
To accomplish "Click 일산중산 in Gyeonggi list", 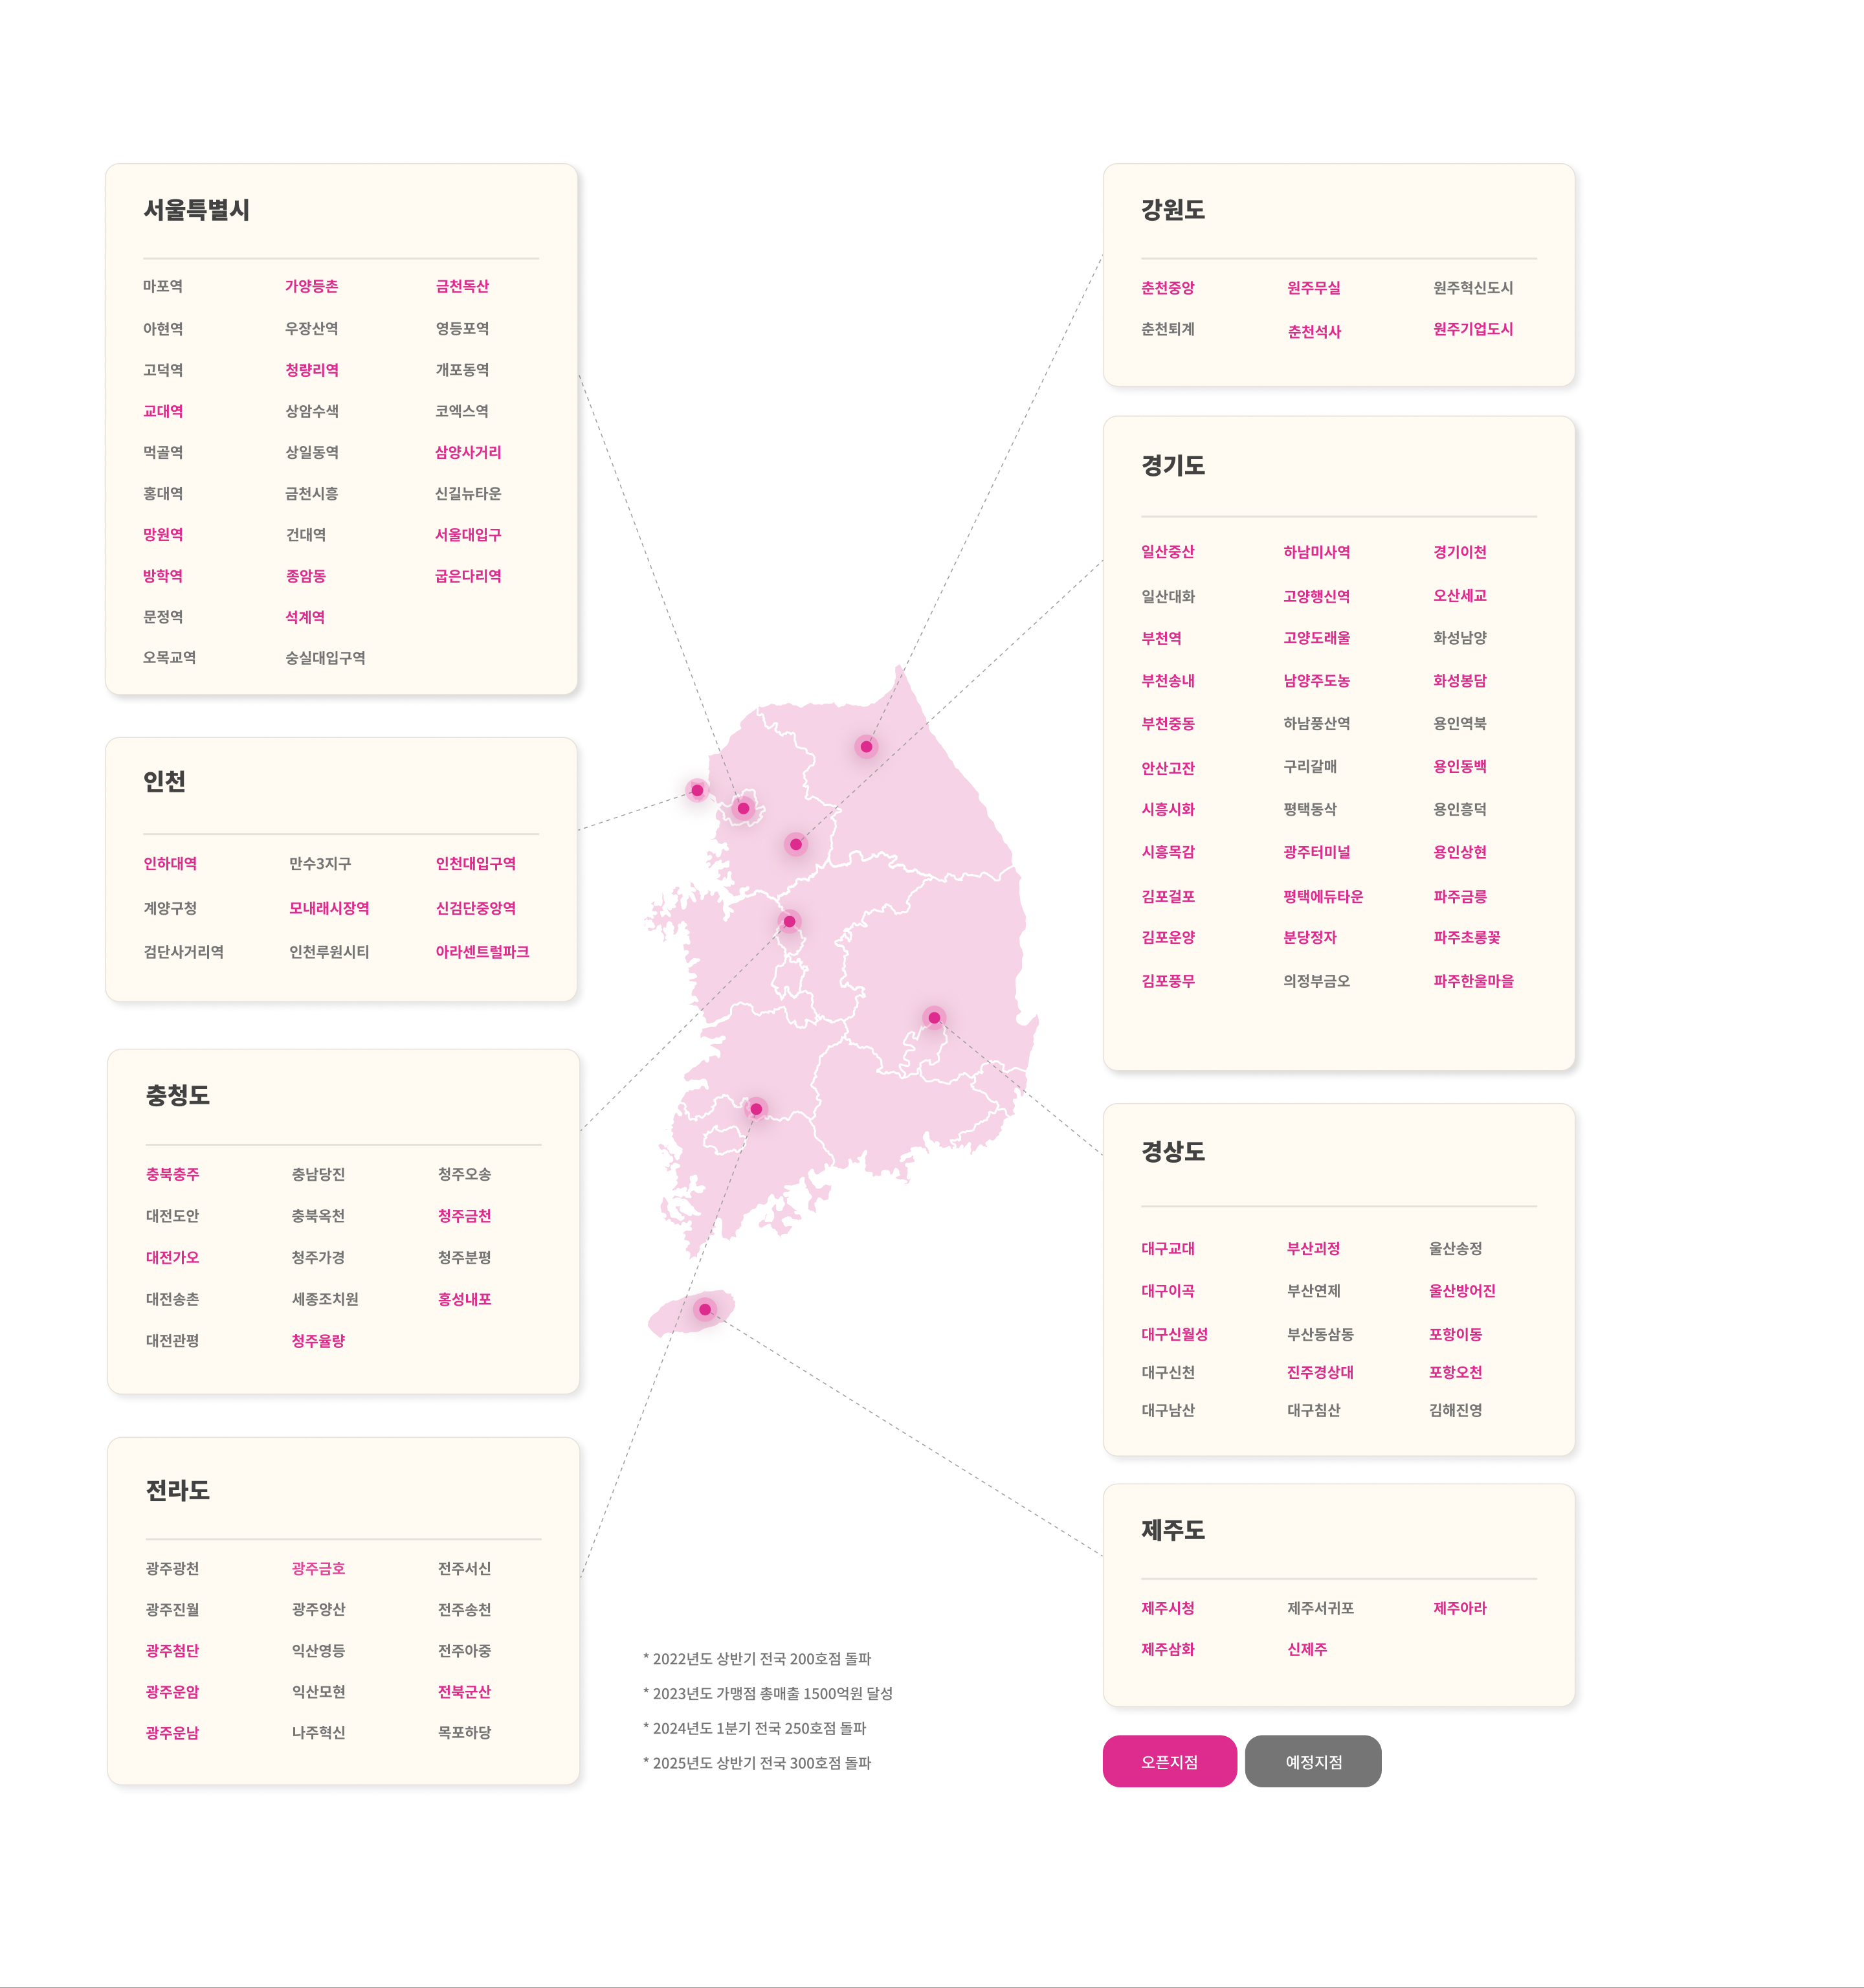I will point(1168,552).
